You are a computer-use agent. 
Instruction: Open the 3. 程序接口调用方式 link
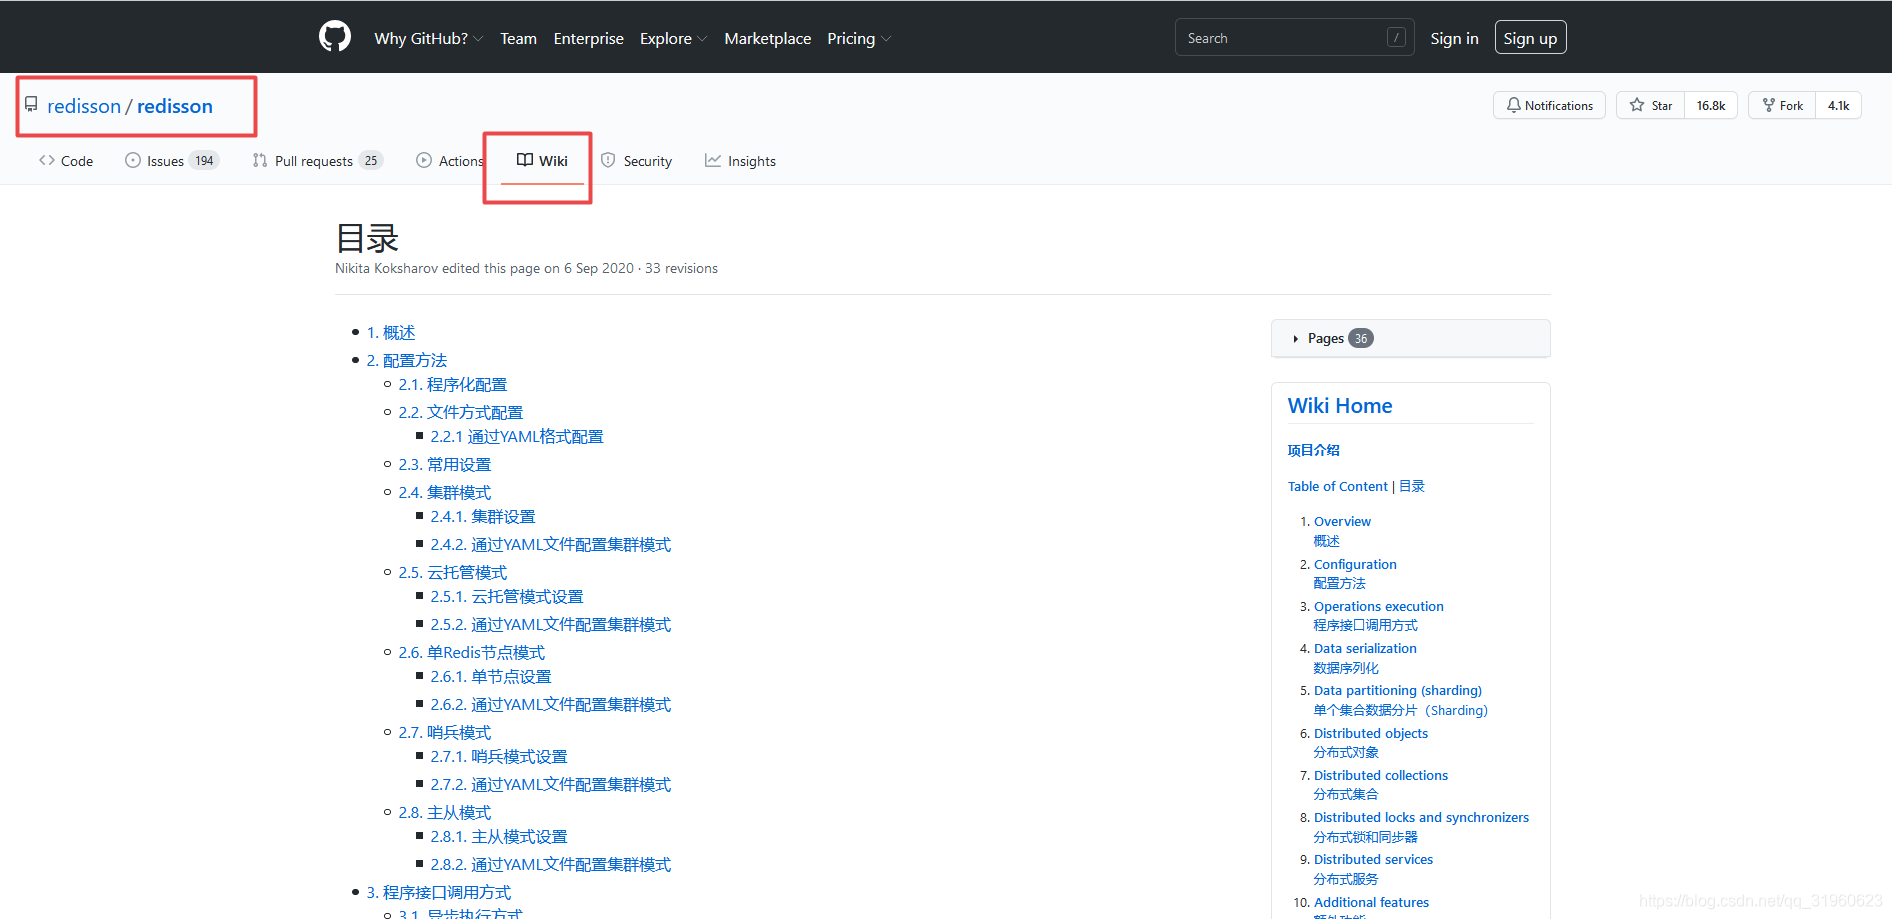[439, 892]
